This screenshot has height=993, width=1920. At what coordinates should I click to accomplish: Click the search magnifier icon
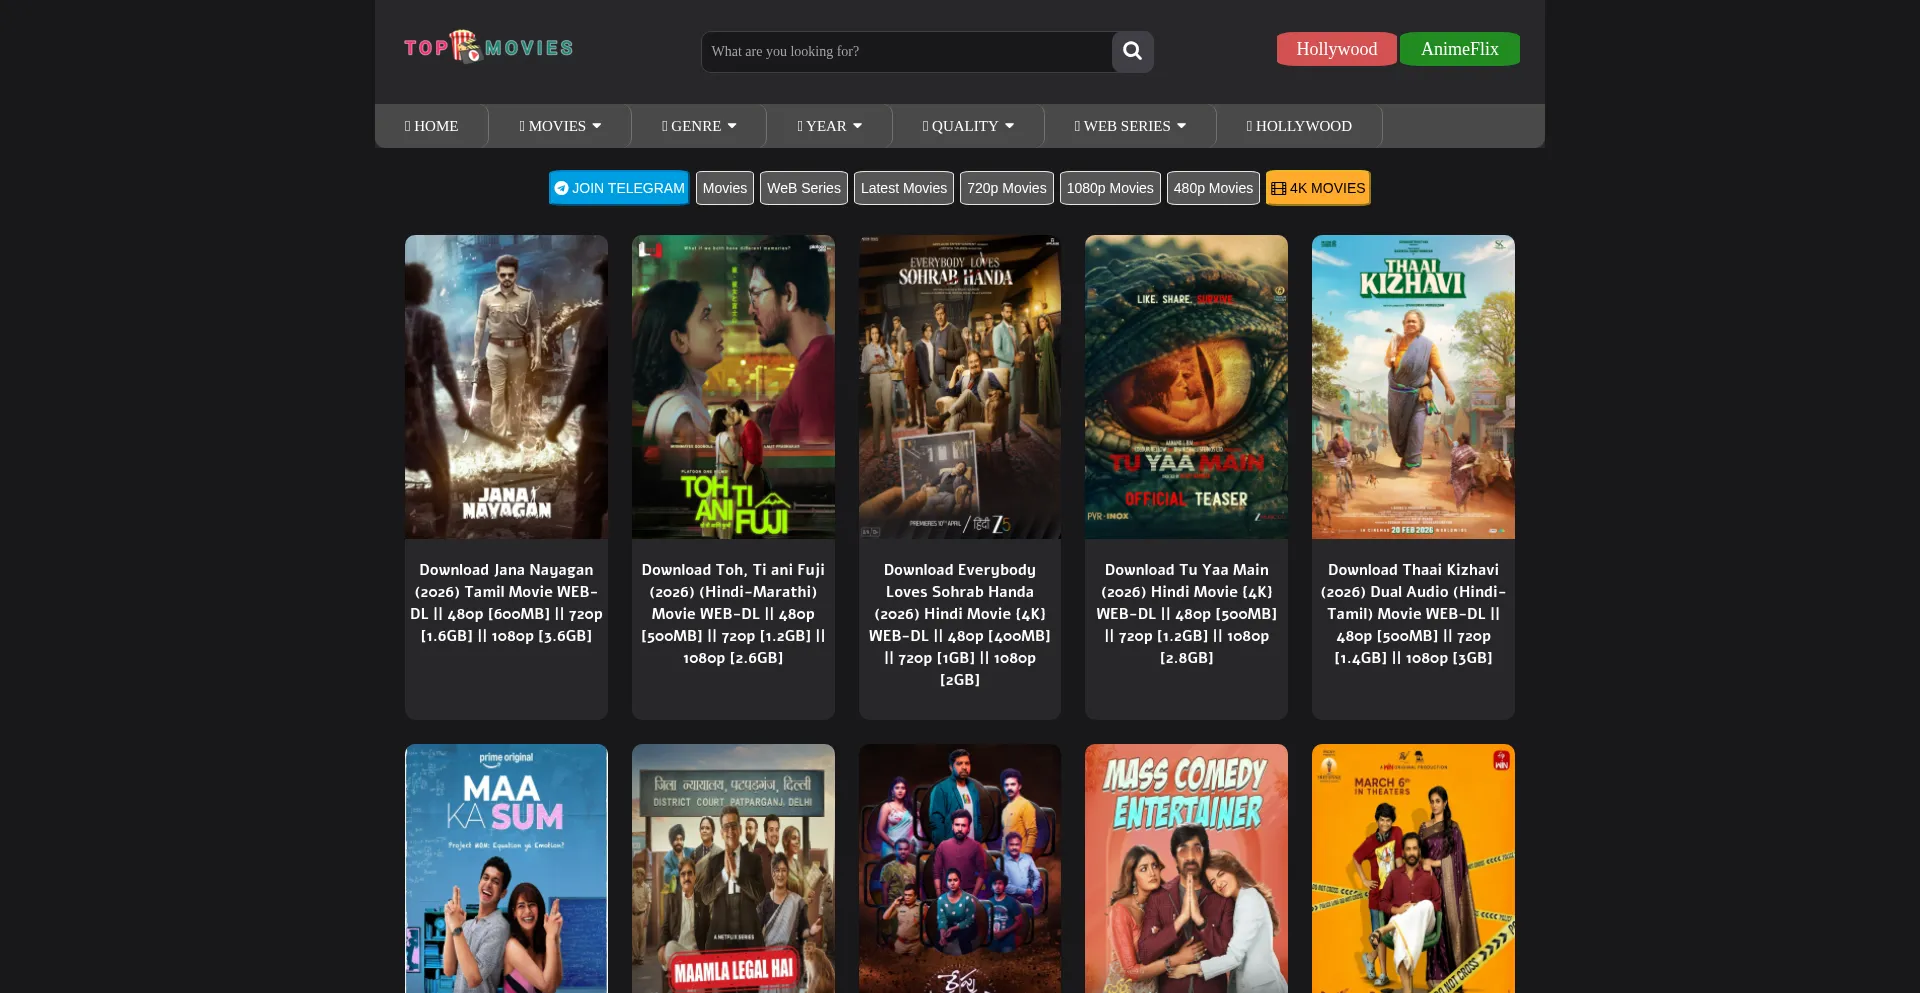point(1132,51)
